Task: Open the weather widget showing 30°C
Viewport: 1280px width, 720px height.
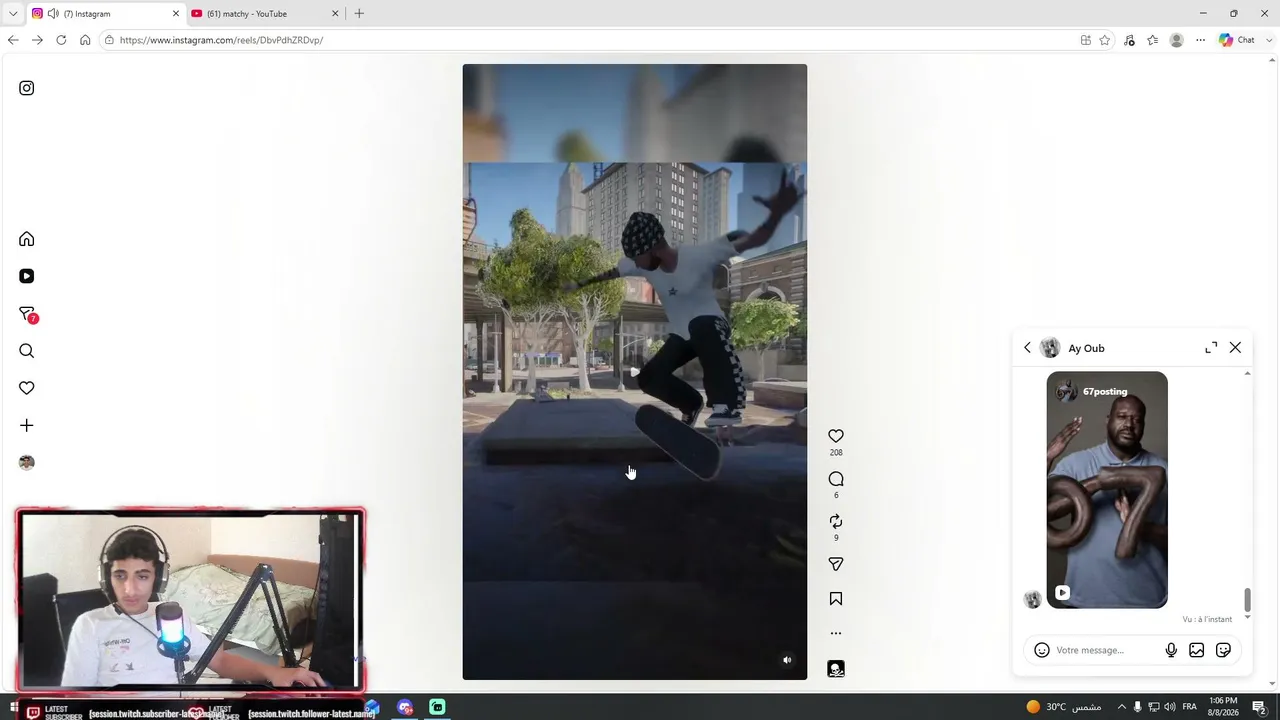Action: (x=1064, y=707)
